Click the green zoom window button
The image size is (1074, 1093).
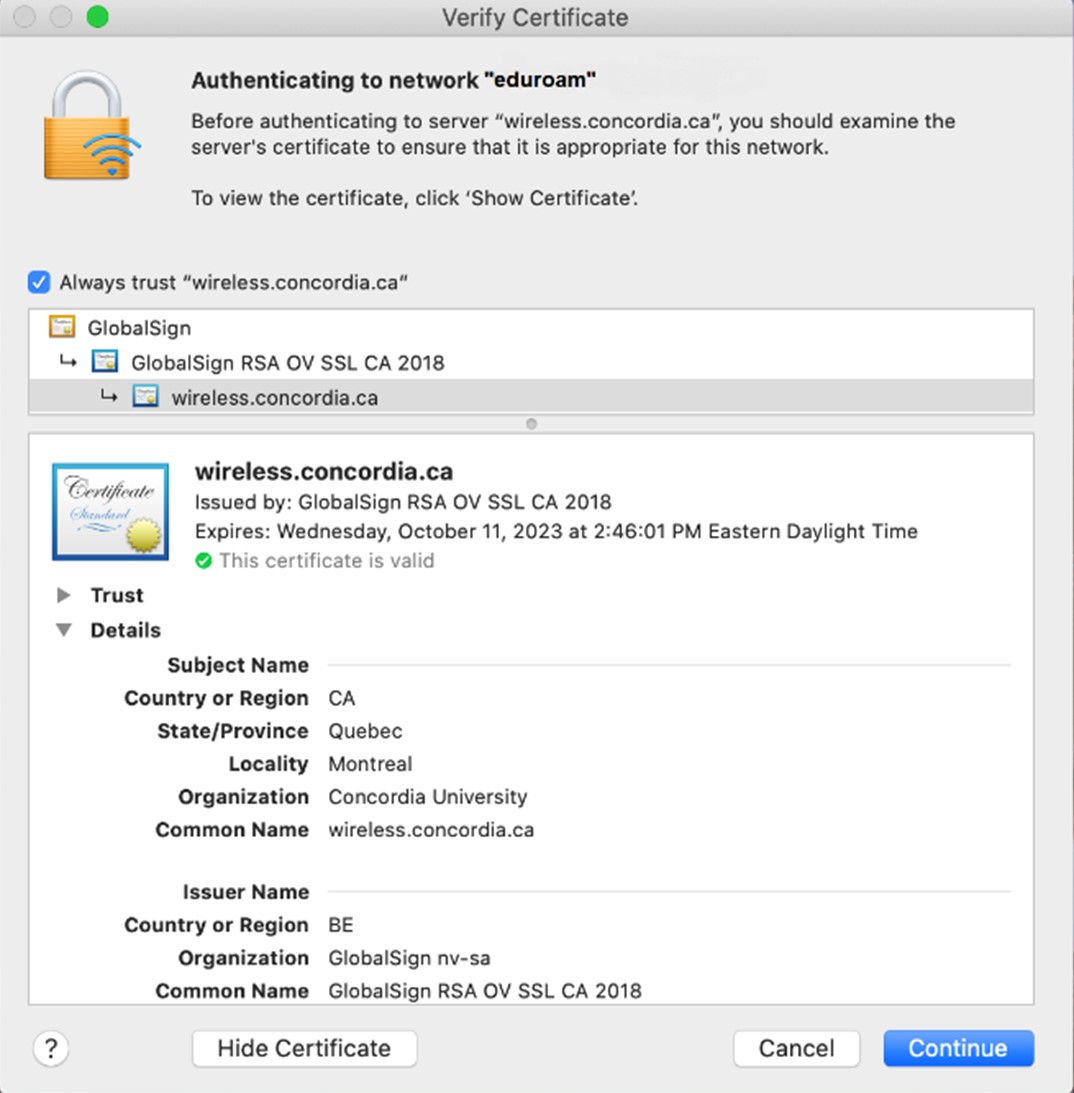pos(98,17)
